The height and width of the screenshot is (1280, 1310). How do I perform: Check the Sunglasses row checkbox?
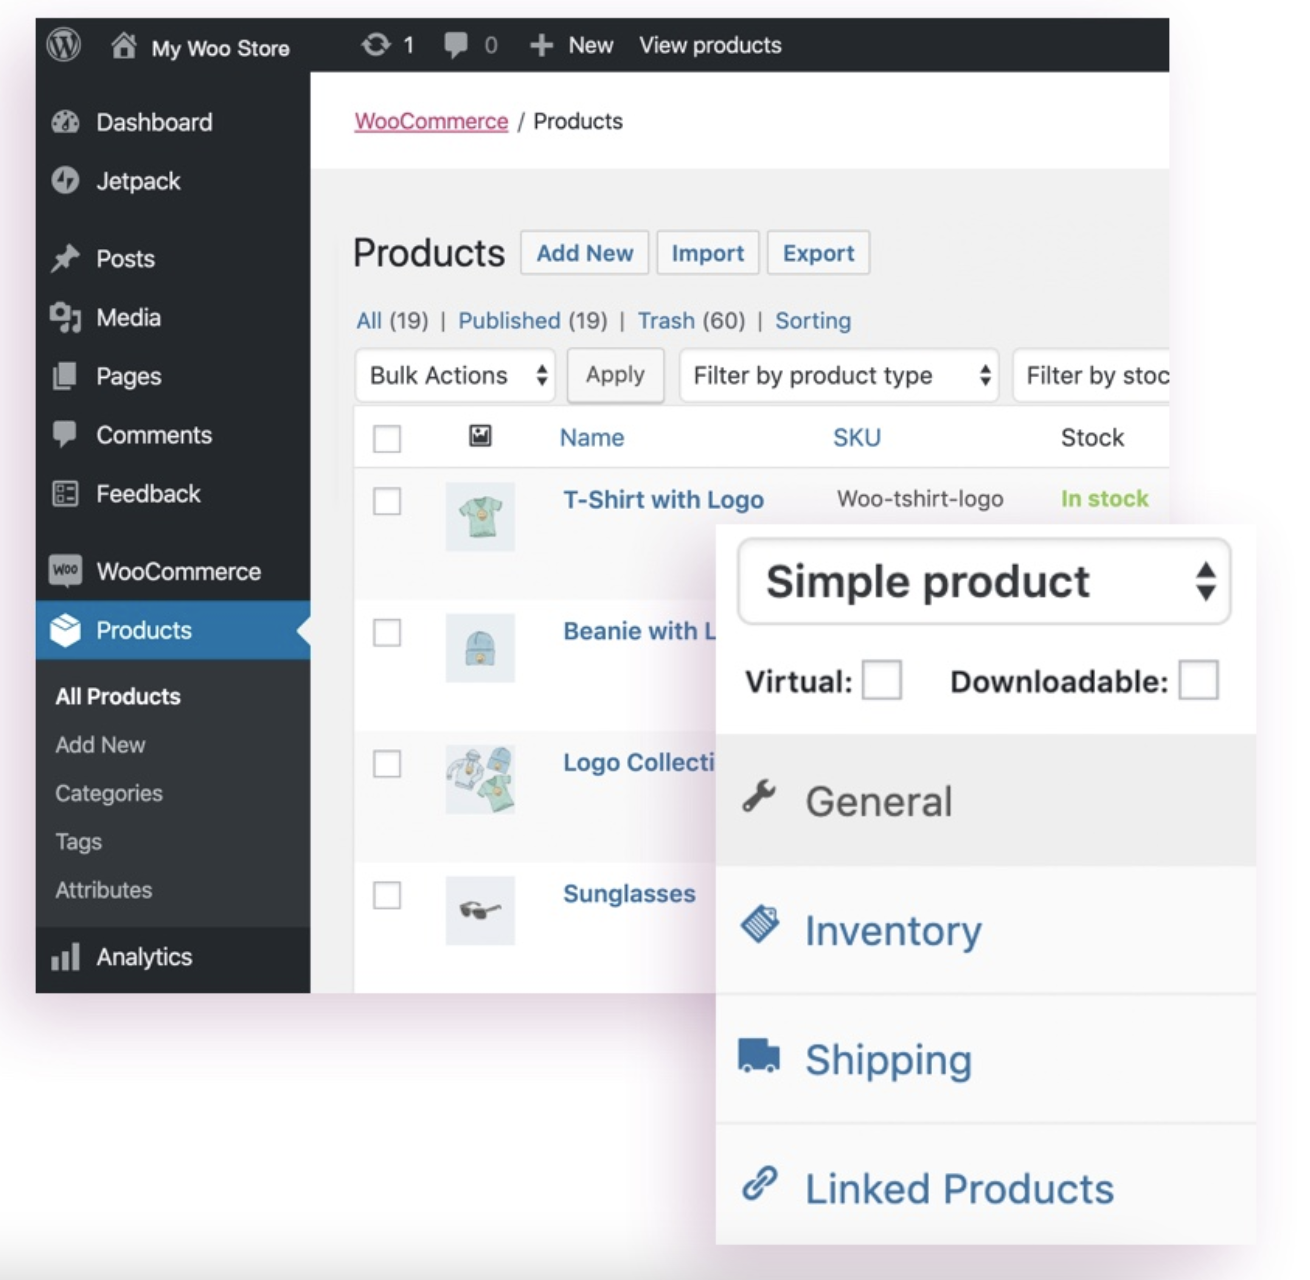[x=387, y=895]
